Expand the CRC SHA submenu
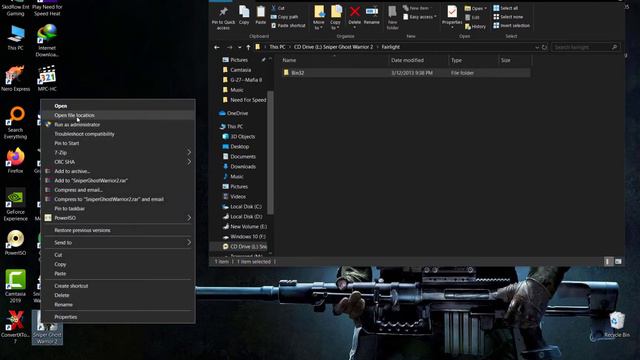This screenshot has height=360, width=640. pos(118,162)
